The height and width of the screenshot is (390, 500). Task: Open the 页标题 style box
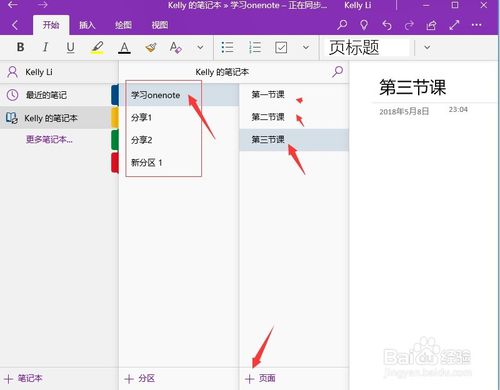[x=367, y=47]
